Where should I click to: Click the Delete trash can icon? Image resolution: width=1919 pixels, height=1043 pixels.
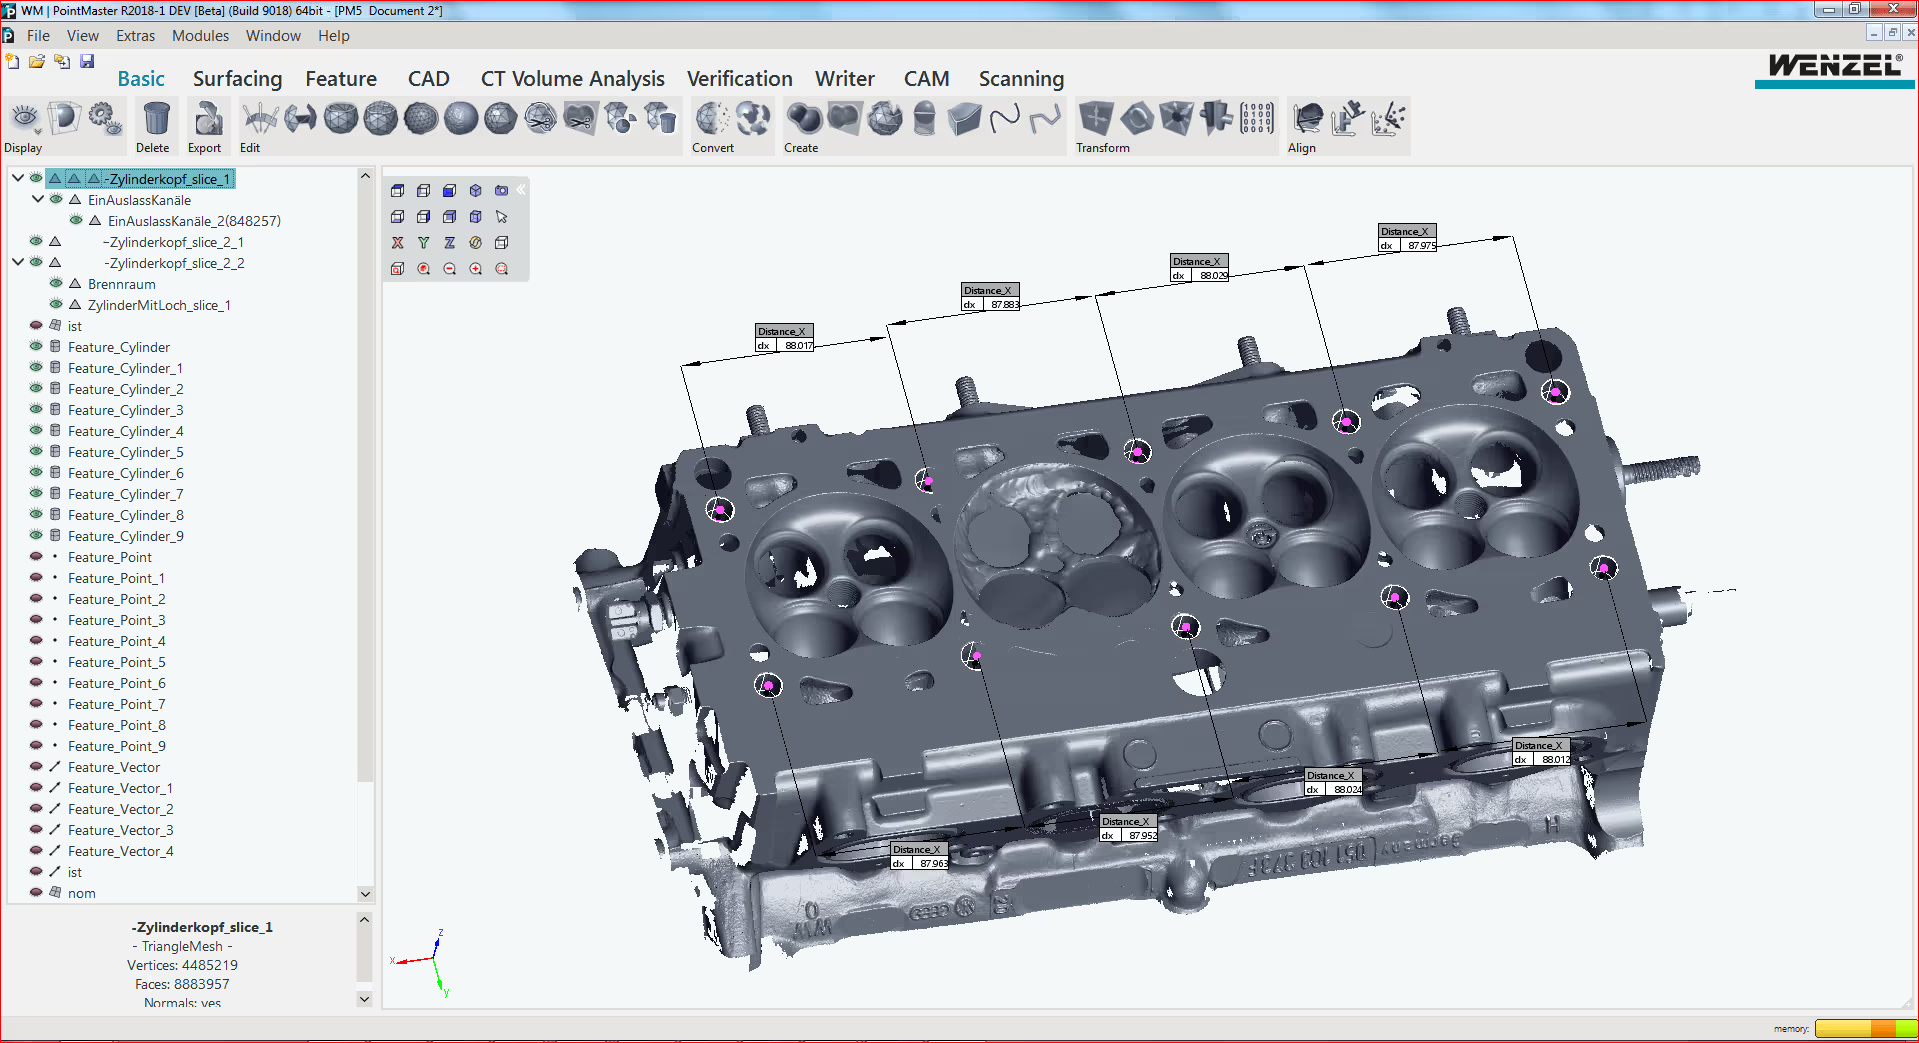pos(155,119)
